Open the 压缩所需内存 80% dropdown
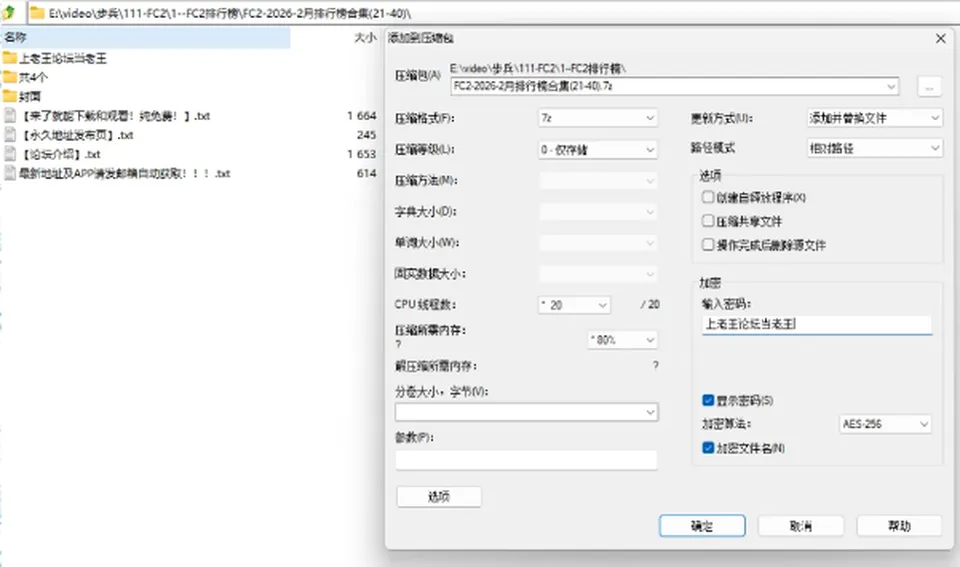This screenshot has height=567, width=960. [x=623, y=340]
